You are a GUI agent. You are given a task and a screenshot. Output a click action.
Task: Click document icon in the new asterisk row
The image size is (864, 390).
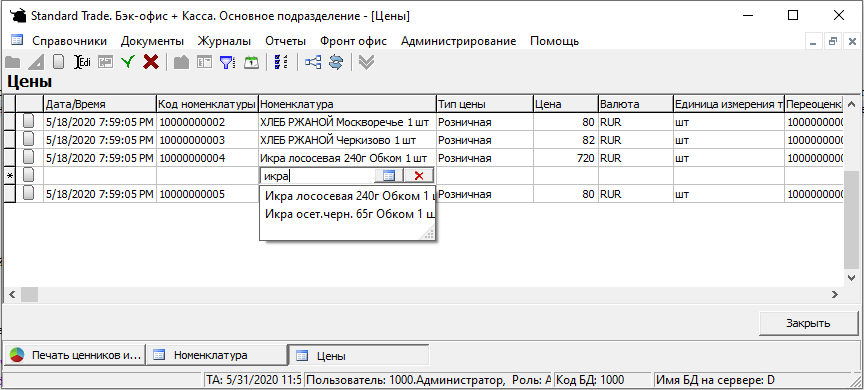pos(29,176)
